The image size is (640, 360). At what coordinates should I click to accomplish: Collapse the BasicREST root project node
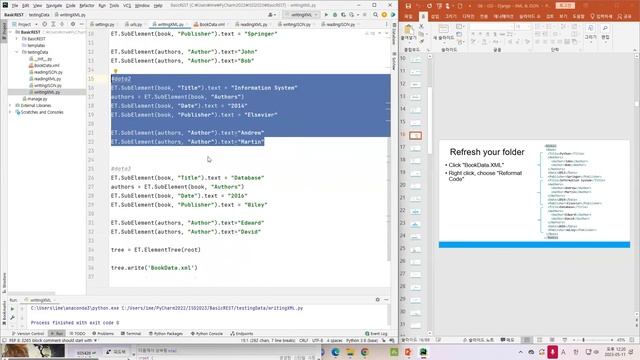tap(10, 32)
